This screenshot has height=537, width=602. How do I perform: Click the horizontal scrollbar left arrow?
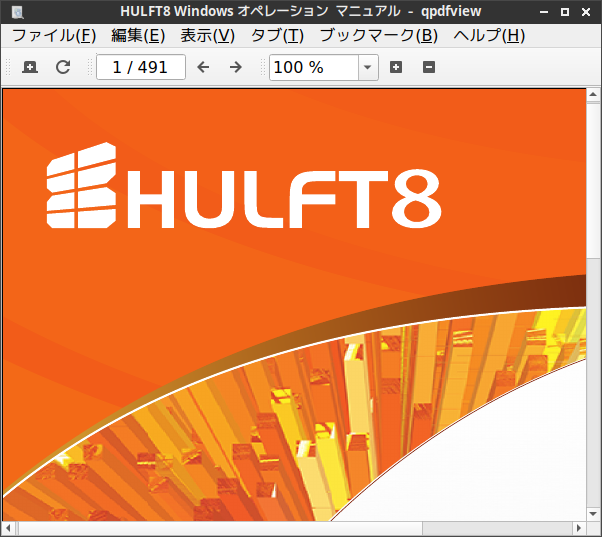[x=8, y=528]
